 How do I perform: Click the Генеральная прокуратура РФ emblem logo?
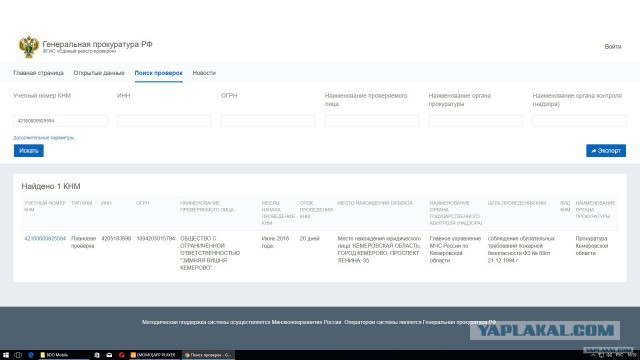29,47
